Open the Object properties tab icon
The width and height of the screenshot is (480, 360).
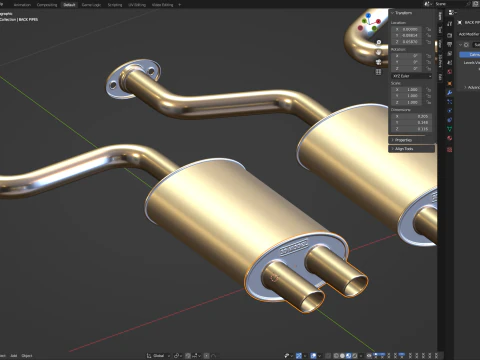450,83
